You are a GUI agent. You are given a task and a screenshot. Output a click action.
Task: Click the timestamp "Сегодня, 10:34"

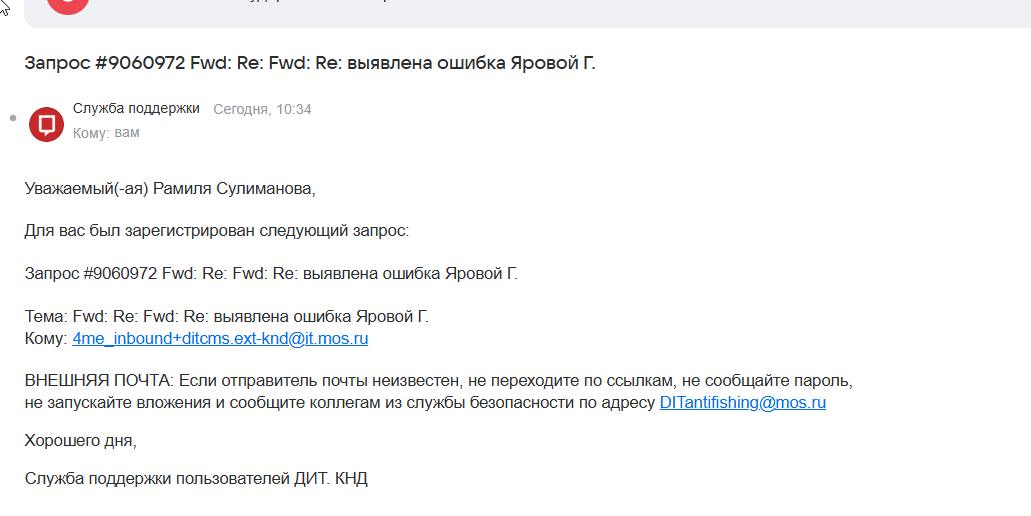coord(262,109)
